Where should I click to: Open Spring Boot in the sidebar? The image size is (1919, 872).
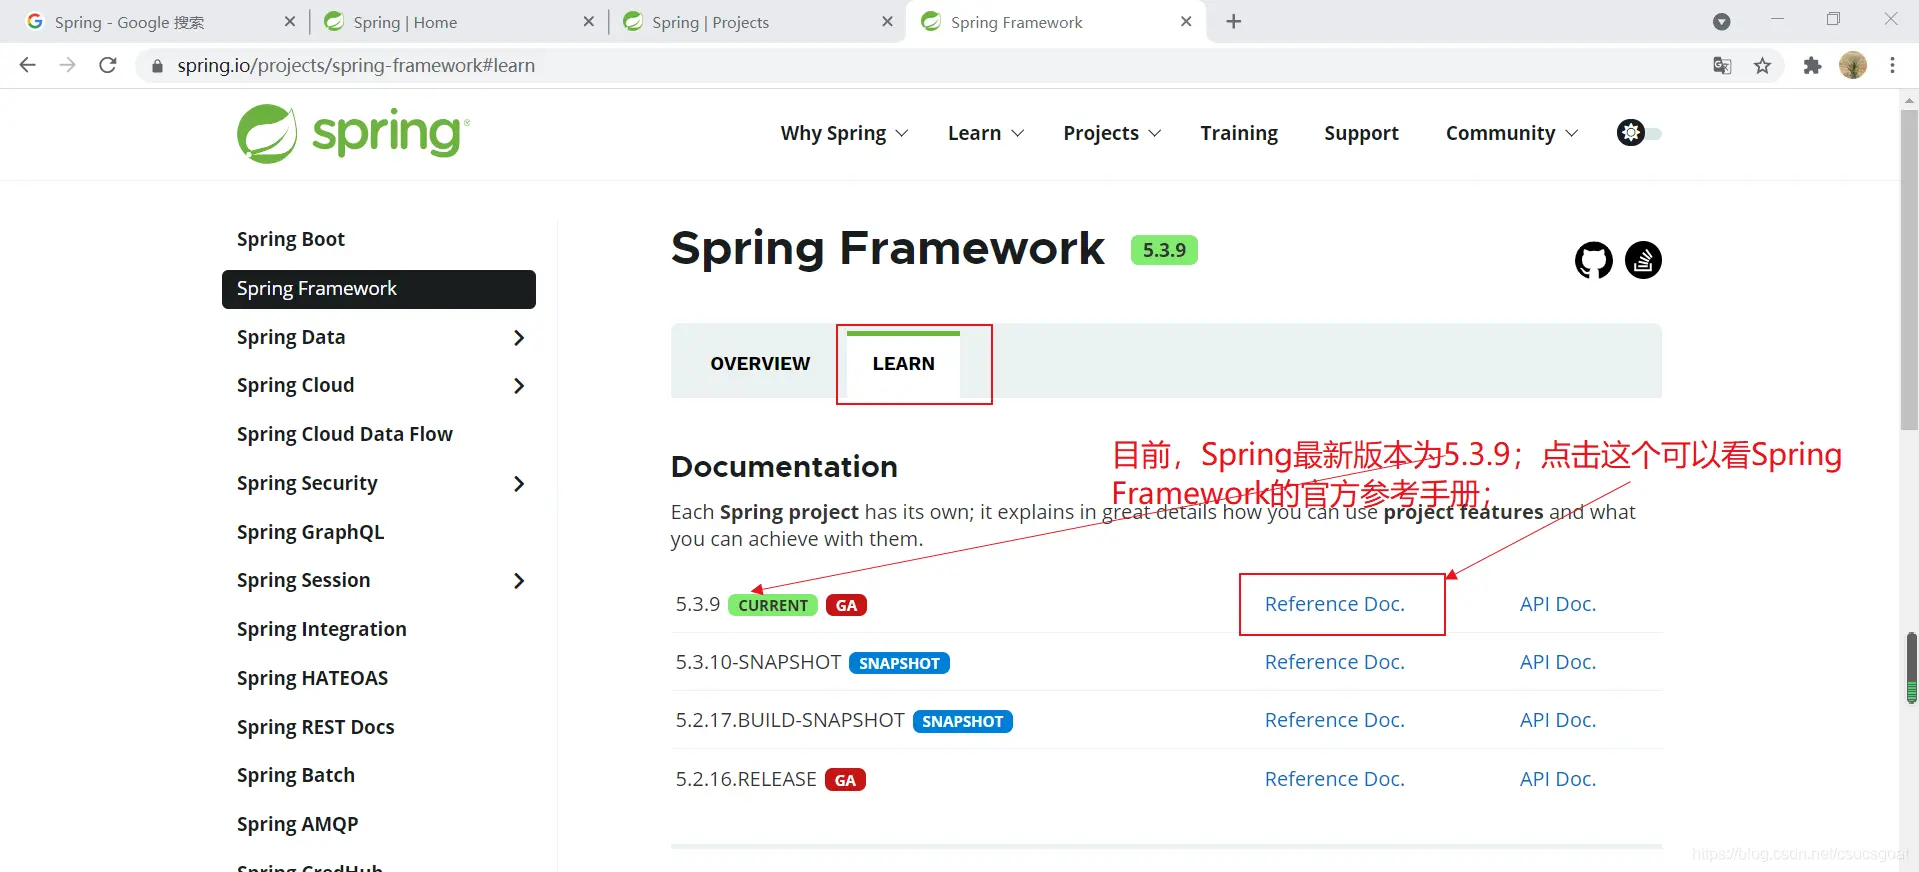[x=291, y=240]
